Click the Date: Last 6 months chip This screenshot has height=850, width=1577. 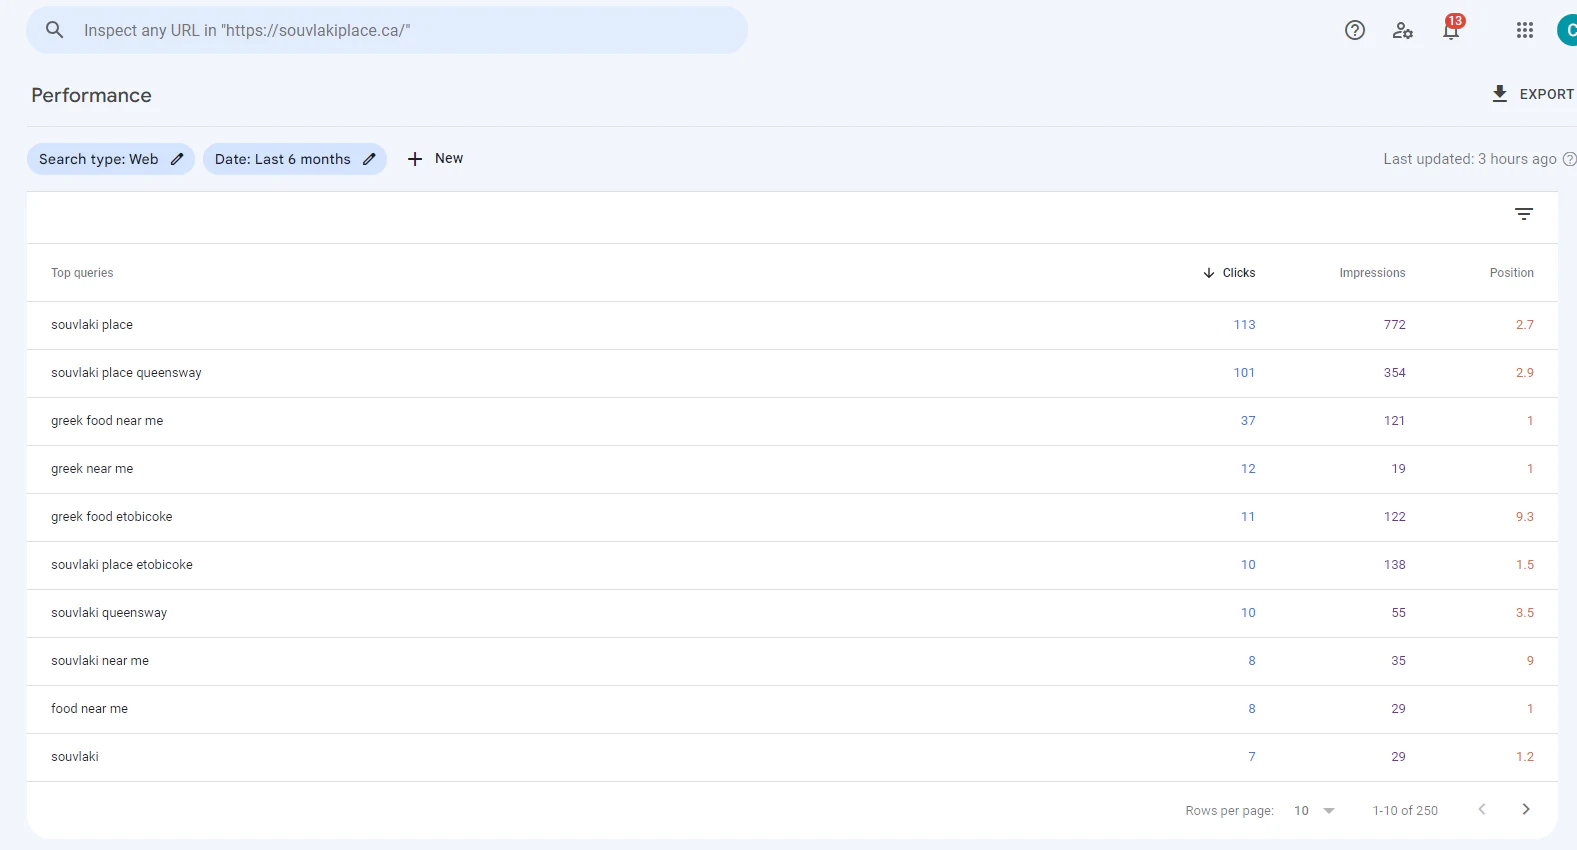point(295,159)
